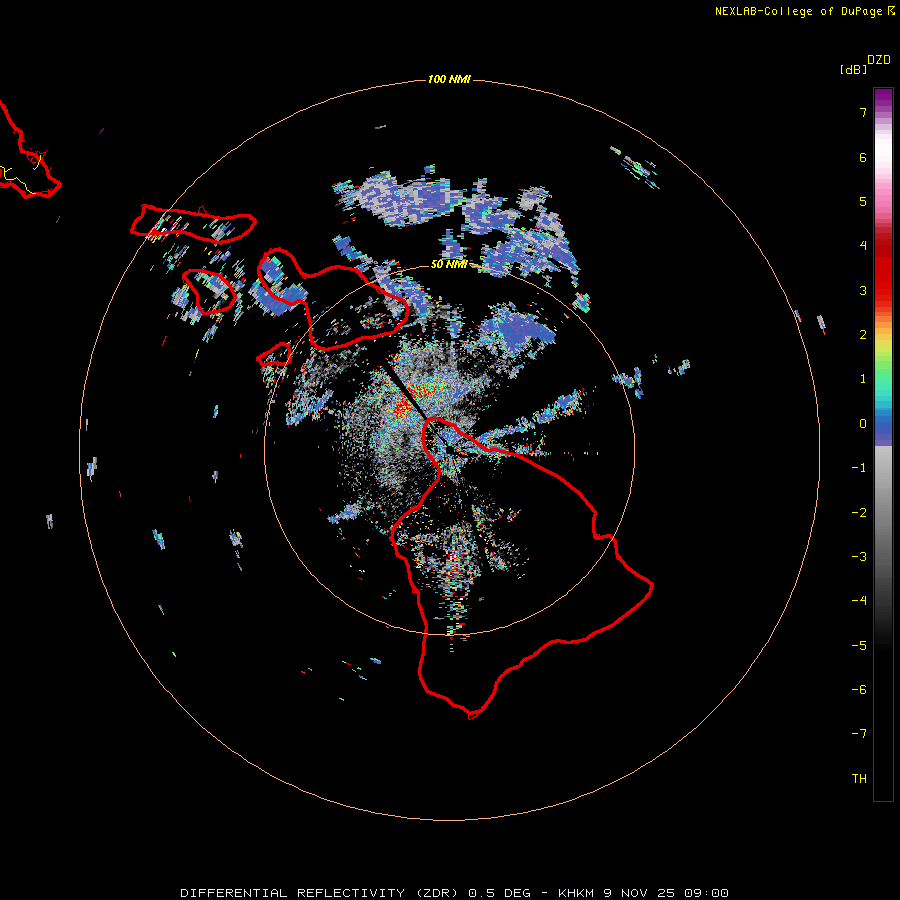Click the -7 value on color scale
Viewport: 900px width, 900px height.
pyautogui.click(x=859, y=734)
